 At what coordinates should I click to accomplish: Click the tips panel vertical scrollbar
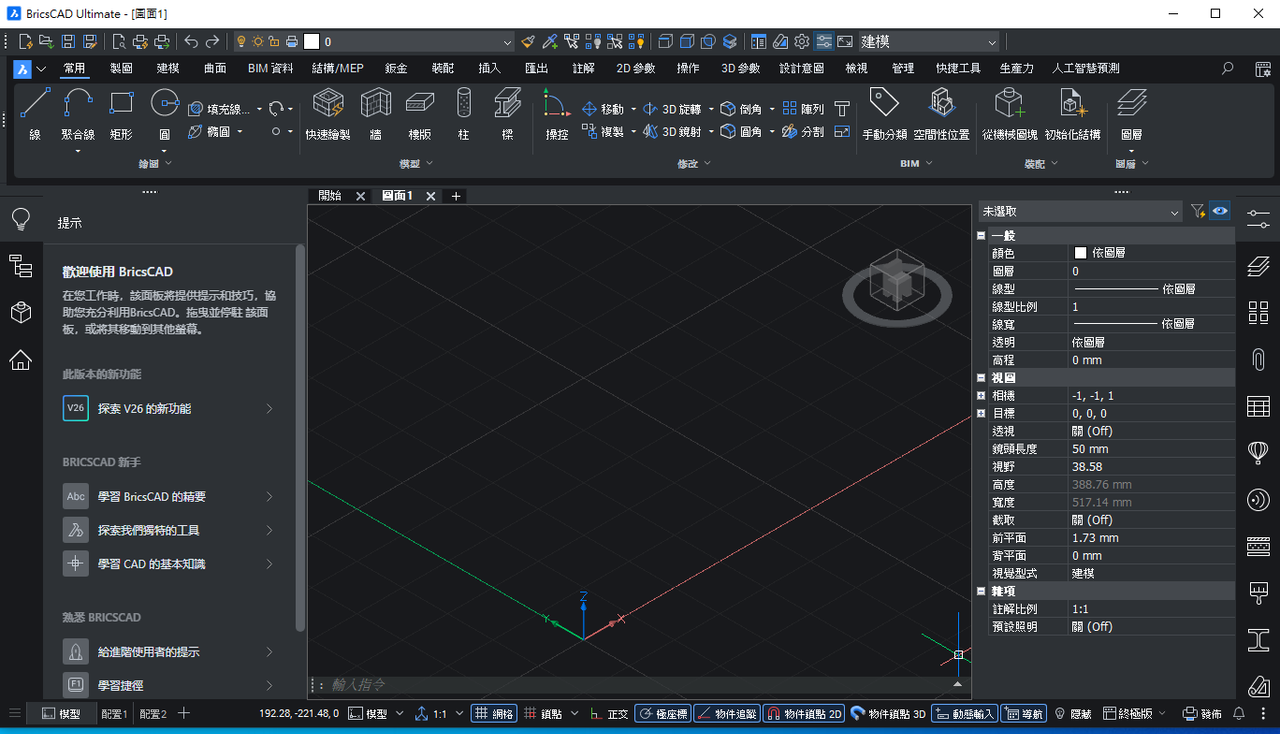[300, 438]
